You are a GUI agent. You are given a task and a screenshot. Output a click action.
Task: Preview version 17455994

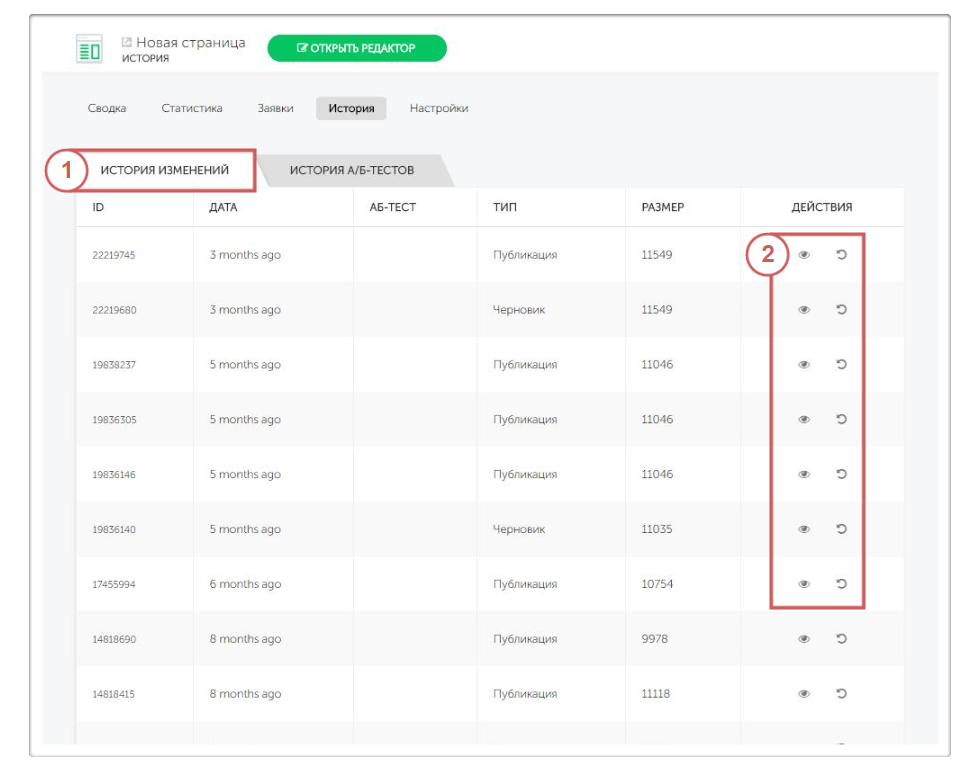pyautogui.click(x=804, y=584)
